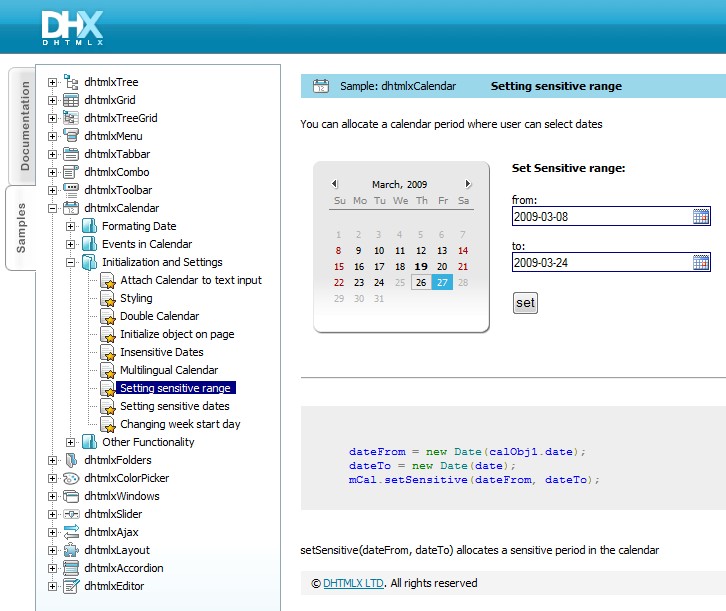Click the dhtmlxGrid table icon
This screenshot has width=726, height=611.
[x=71, y=100]
